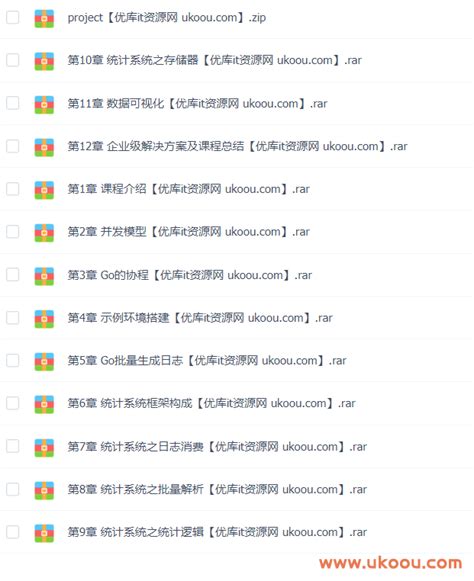Viewport: 474px width, 581px height.
Task: Tick the checkbox for project zip file
Action: tap(13, 17)
